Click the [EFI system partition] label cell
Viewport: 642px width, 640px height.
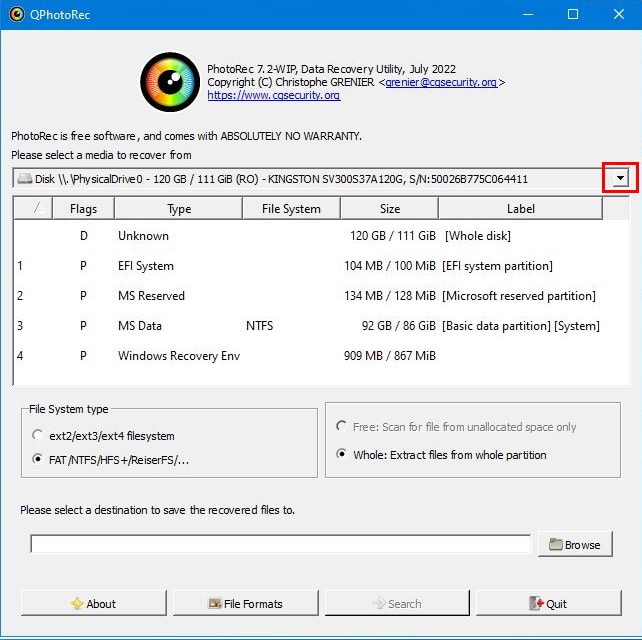(x=497, y=266)
